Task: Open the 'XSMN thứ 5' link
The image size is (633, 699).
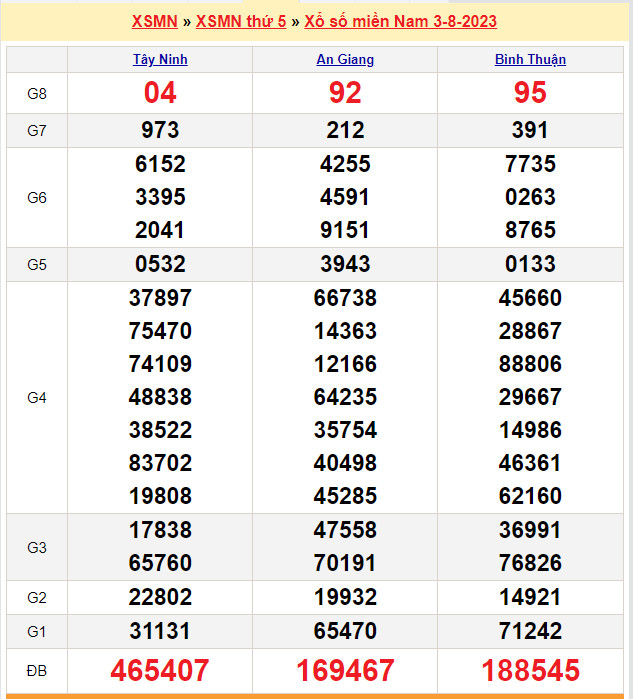Action: point(241,21)
